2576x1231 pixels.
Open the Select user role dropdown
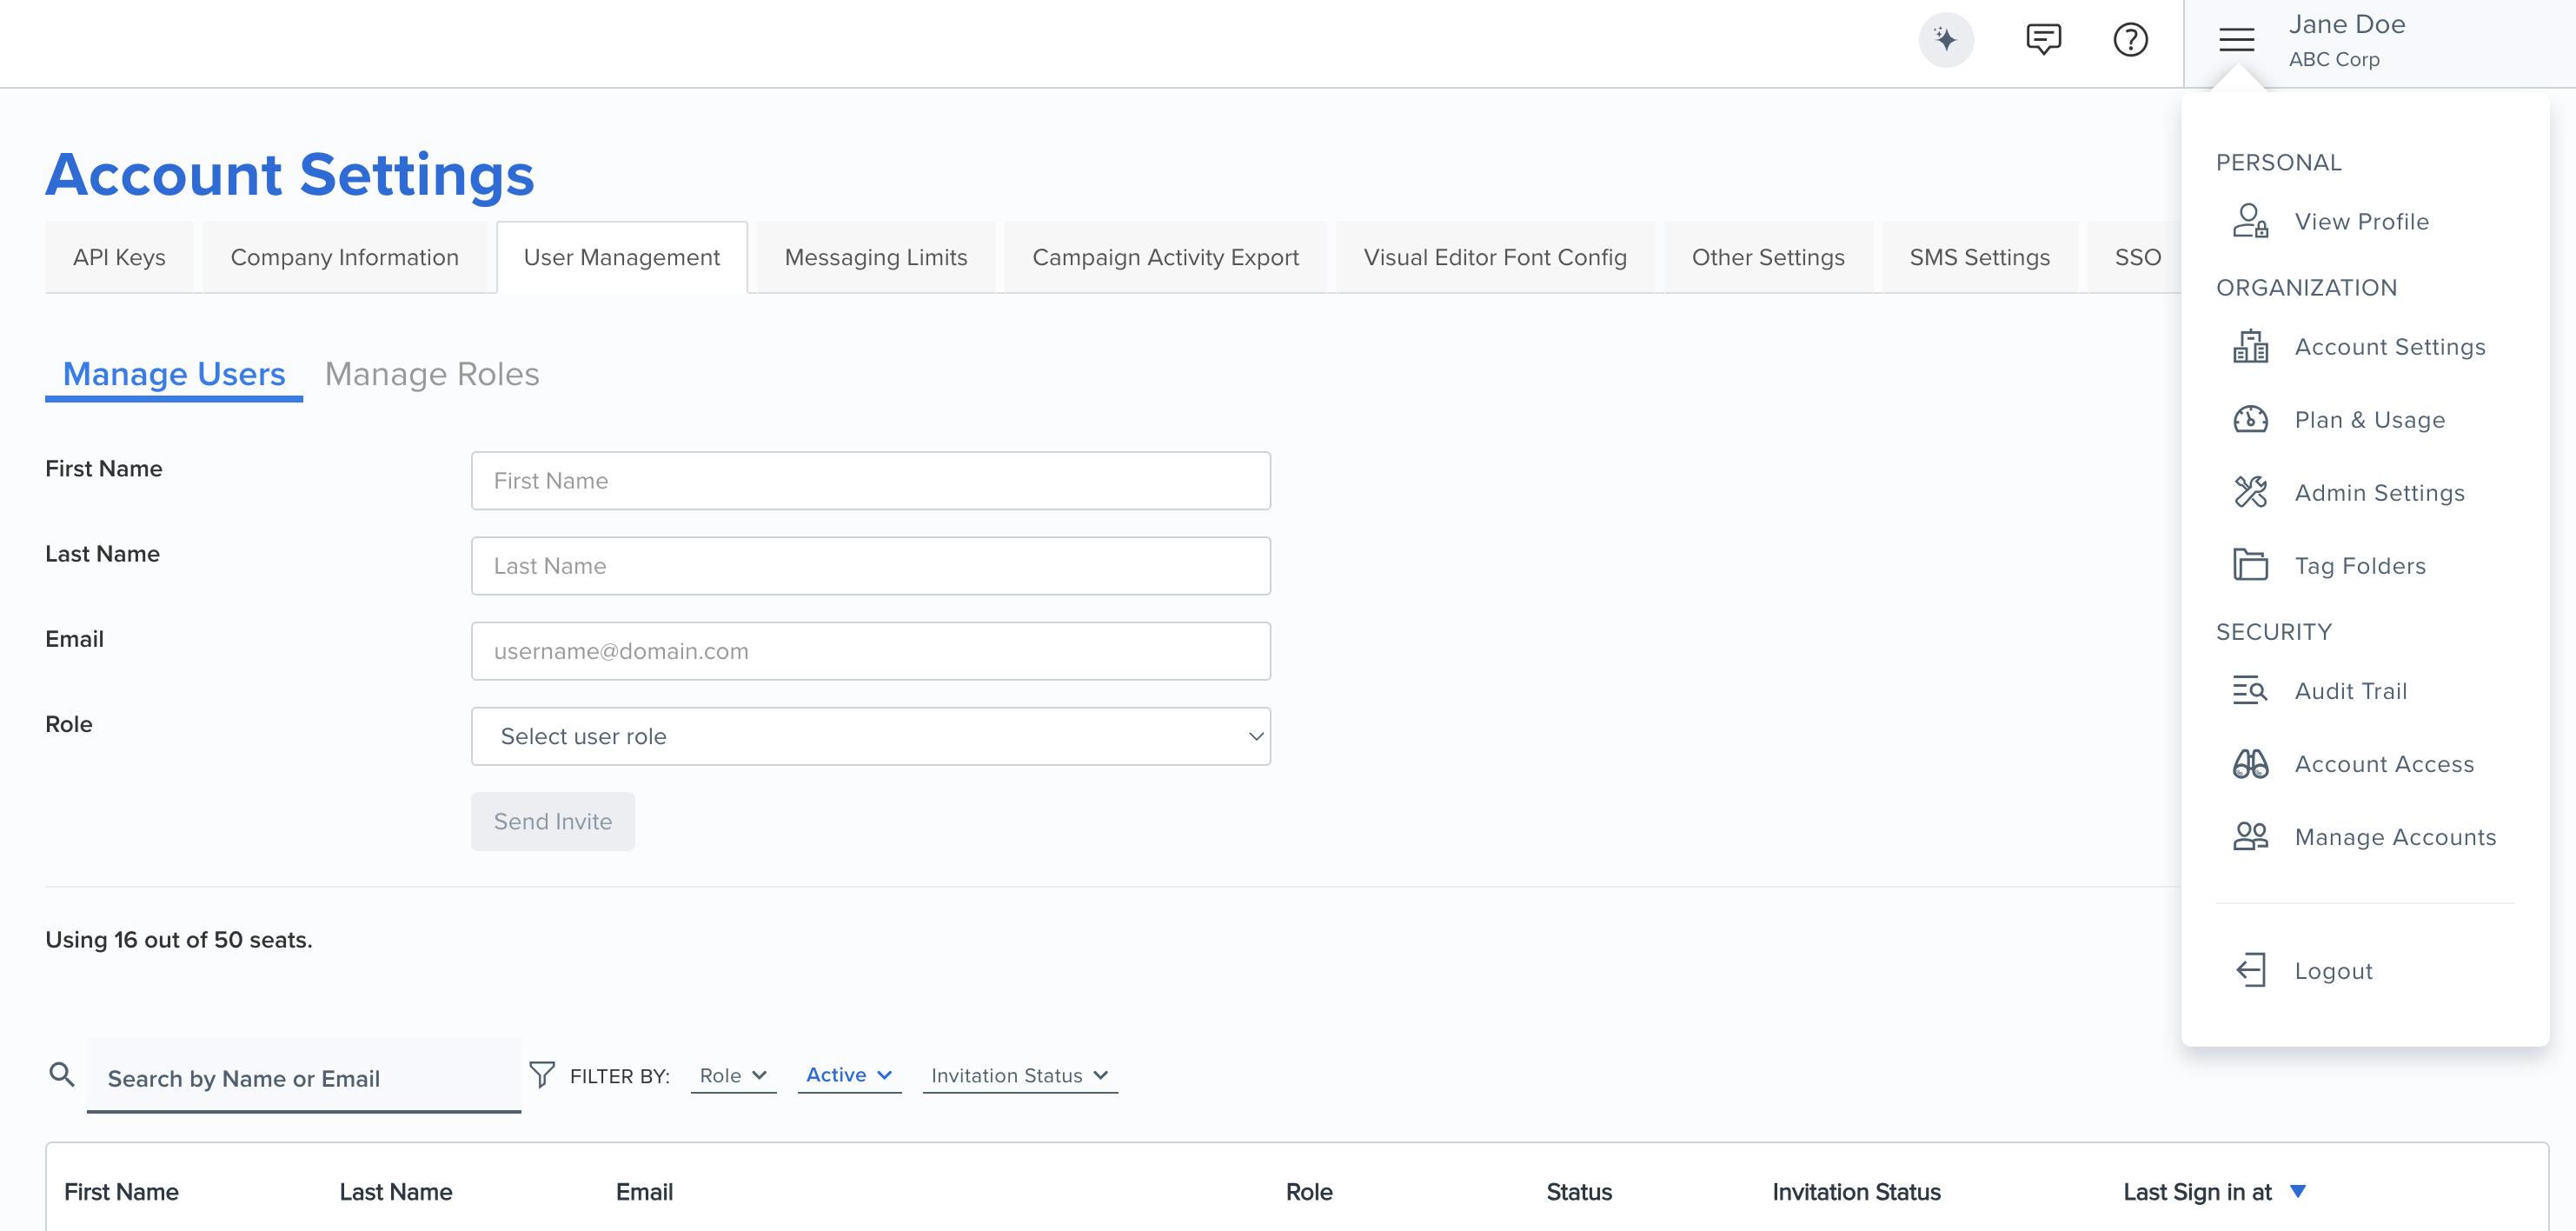click(x=869, y=736)
